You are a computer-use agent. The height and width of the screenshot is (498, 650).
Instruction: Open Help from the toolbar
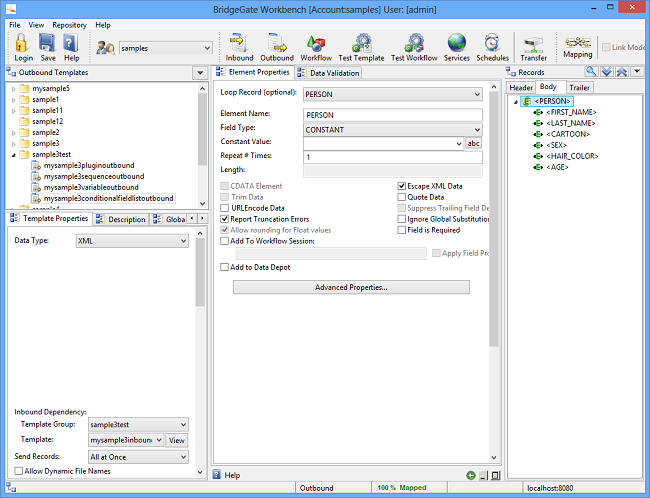pos(71,48)
